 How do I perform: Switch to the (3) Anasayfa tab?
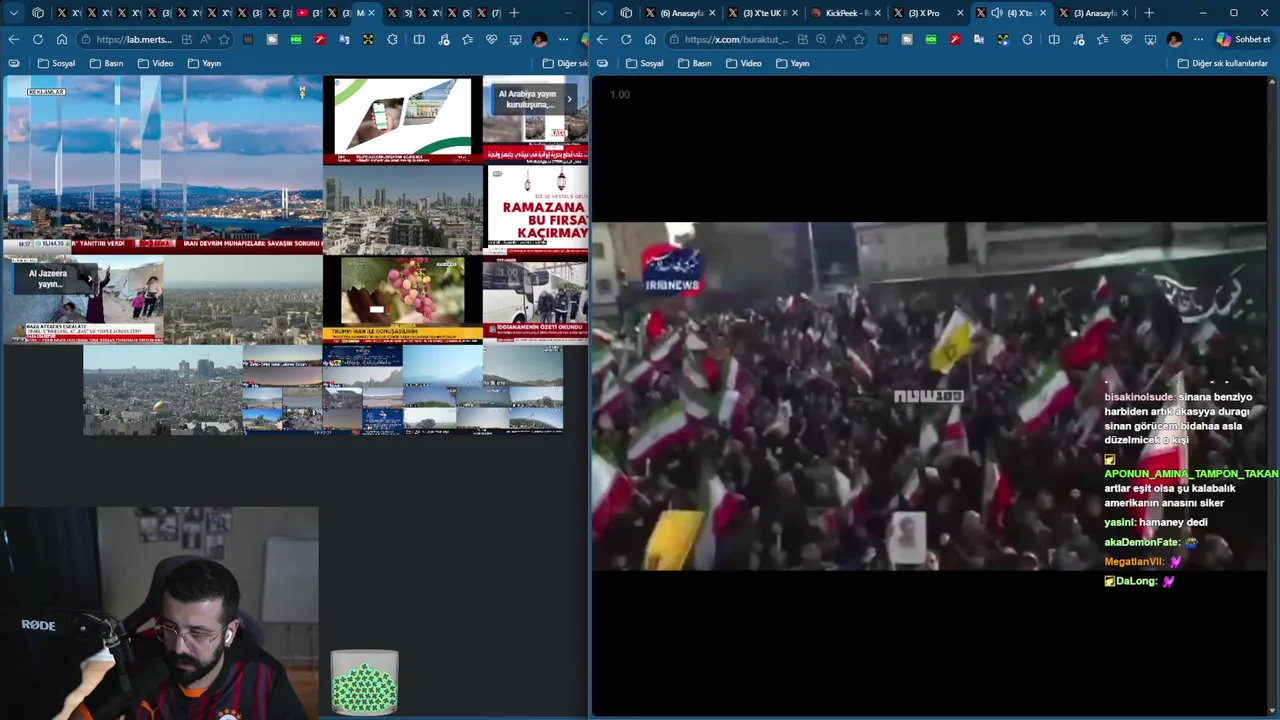point(1092,13)
